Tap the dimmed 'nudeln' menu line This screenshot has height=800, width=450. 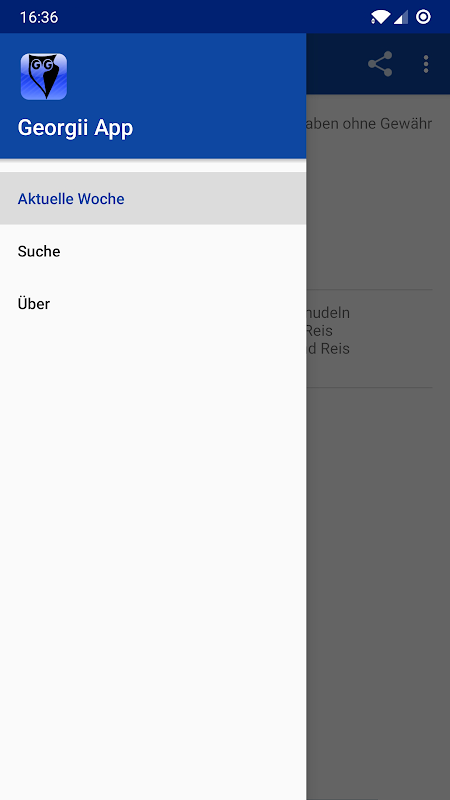pyautogui.click(x=328, y=312)
